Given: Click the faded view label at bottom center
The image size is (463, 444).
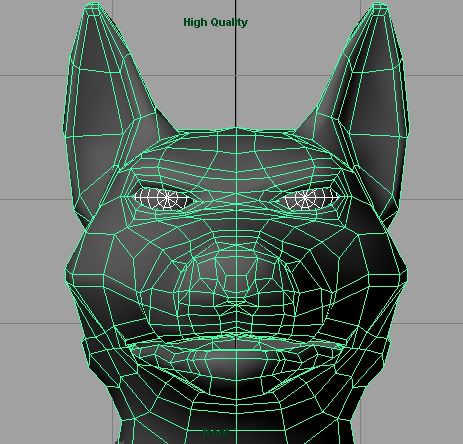Looking at the screenshot, I should tap(216, 433).
